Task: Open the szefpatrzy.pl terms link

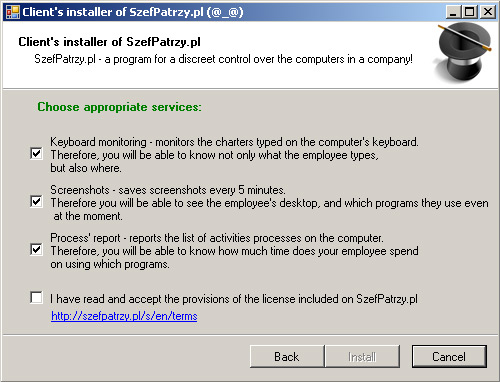Action: (x=124, y=316)
